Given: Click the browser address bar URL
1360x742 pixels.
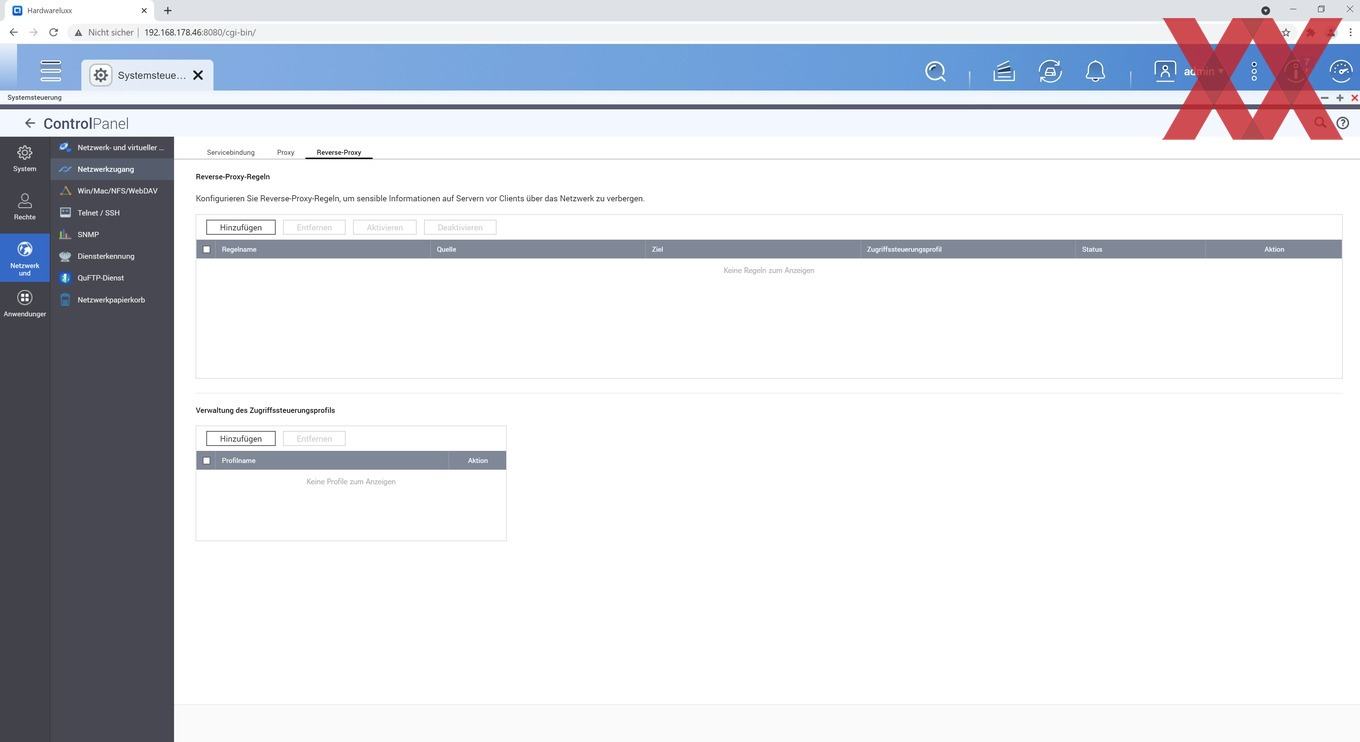Looking at the screenshot, I should coord(200,32).
